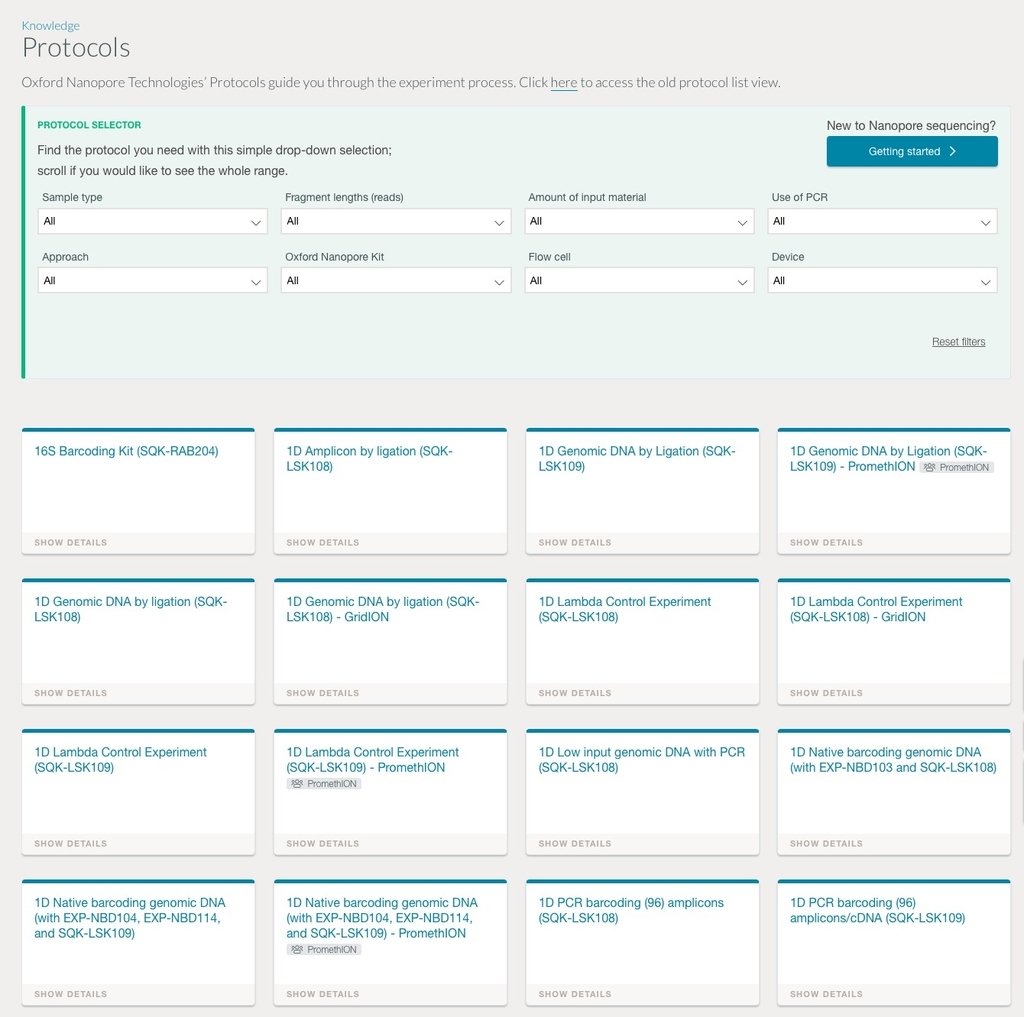Open 1D Low input genomic DNA with PCR
The image size is (1024, 1017).
point(641,760)
